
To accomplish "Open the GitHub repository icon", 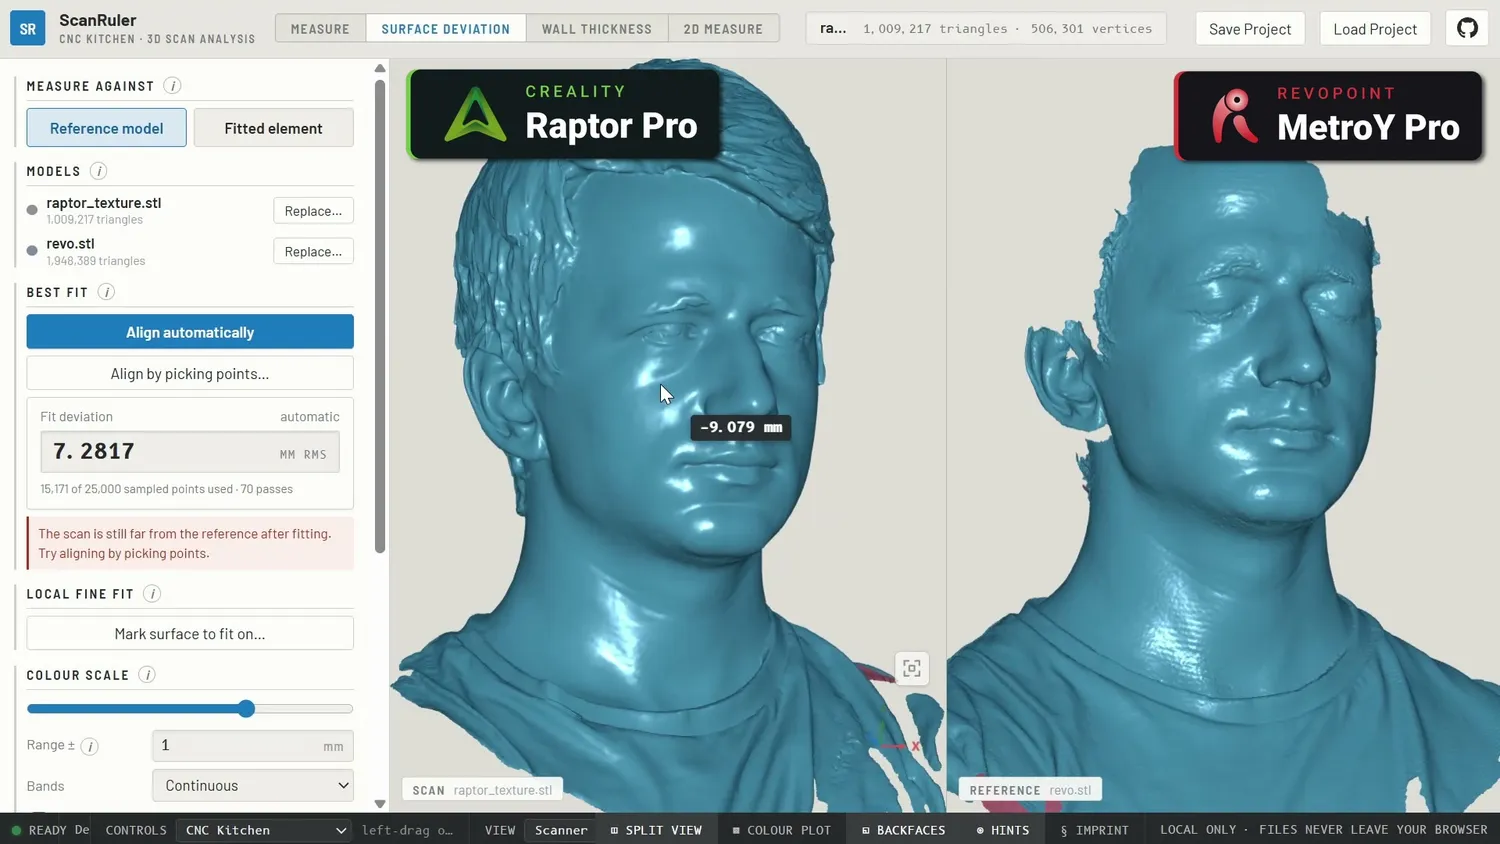I will [x=1467, y=29].
